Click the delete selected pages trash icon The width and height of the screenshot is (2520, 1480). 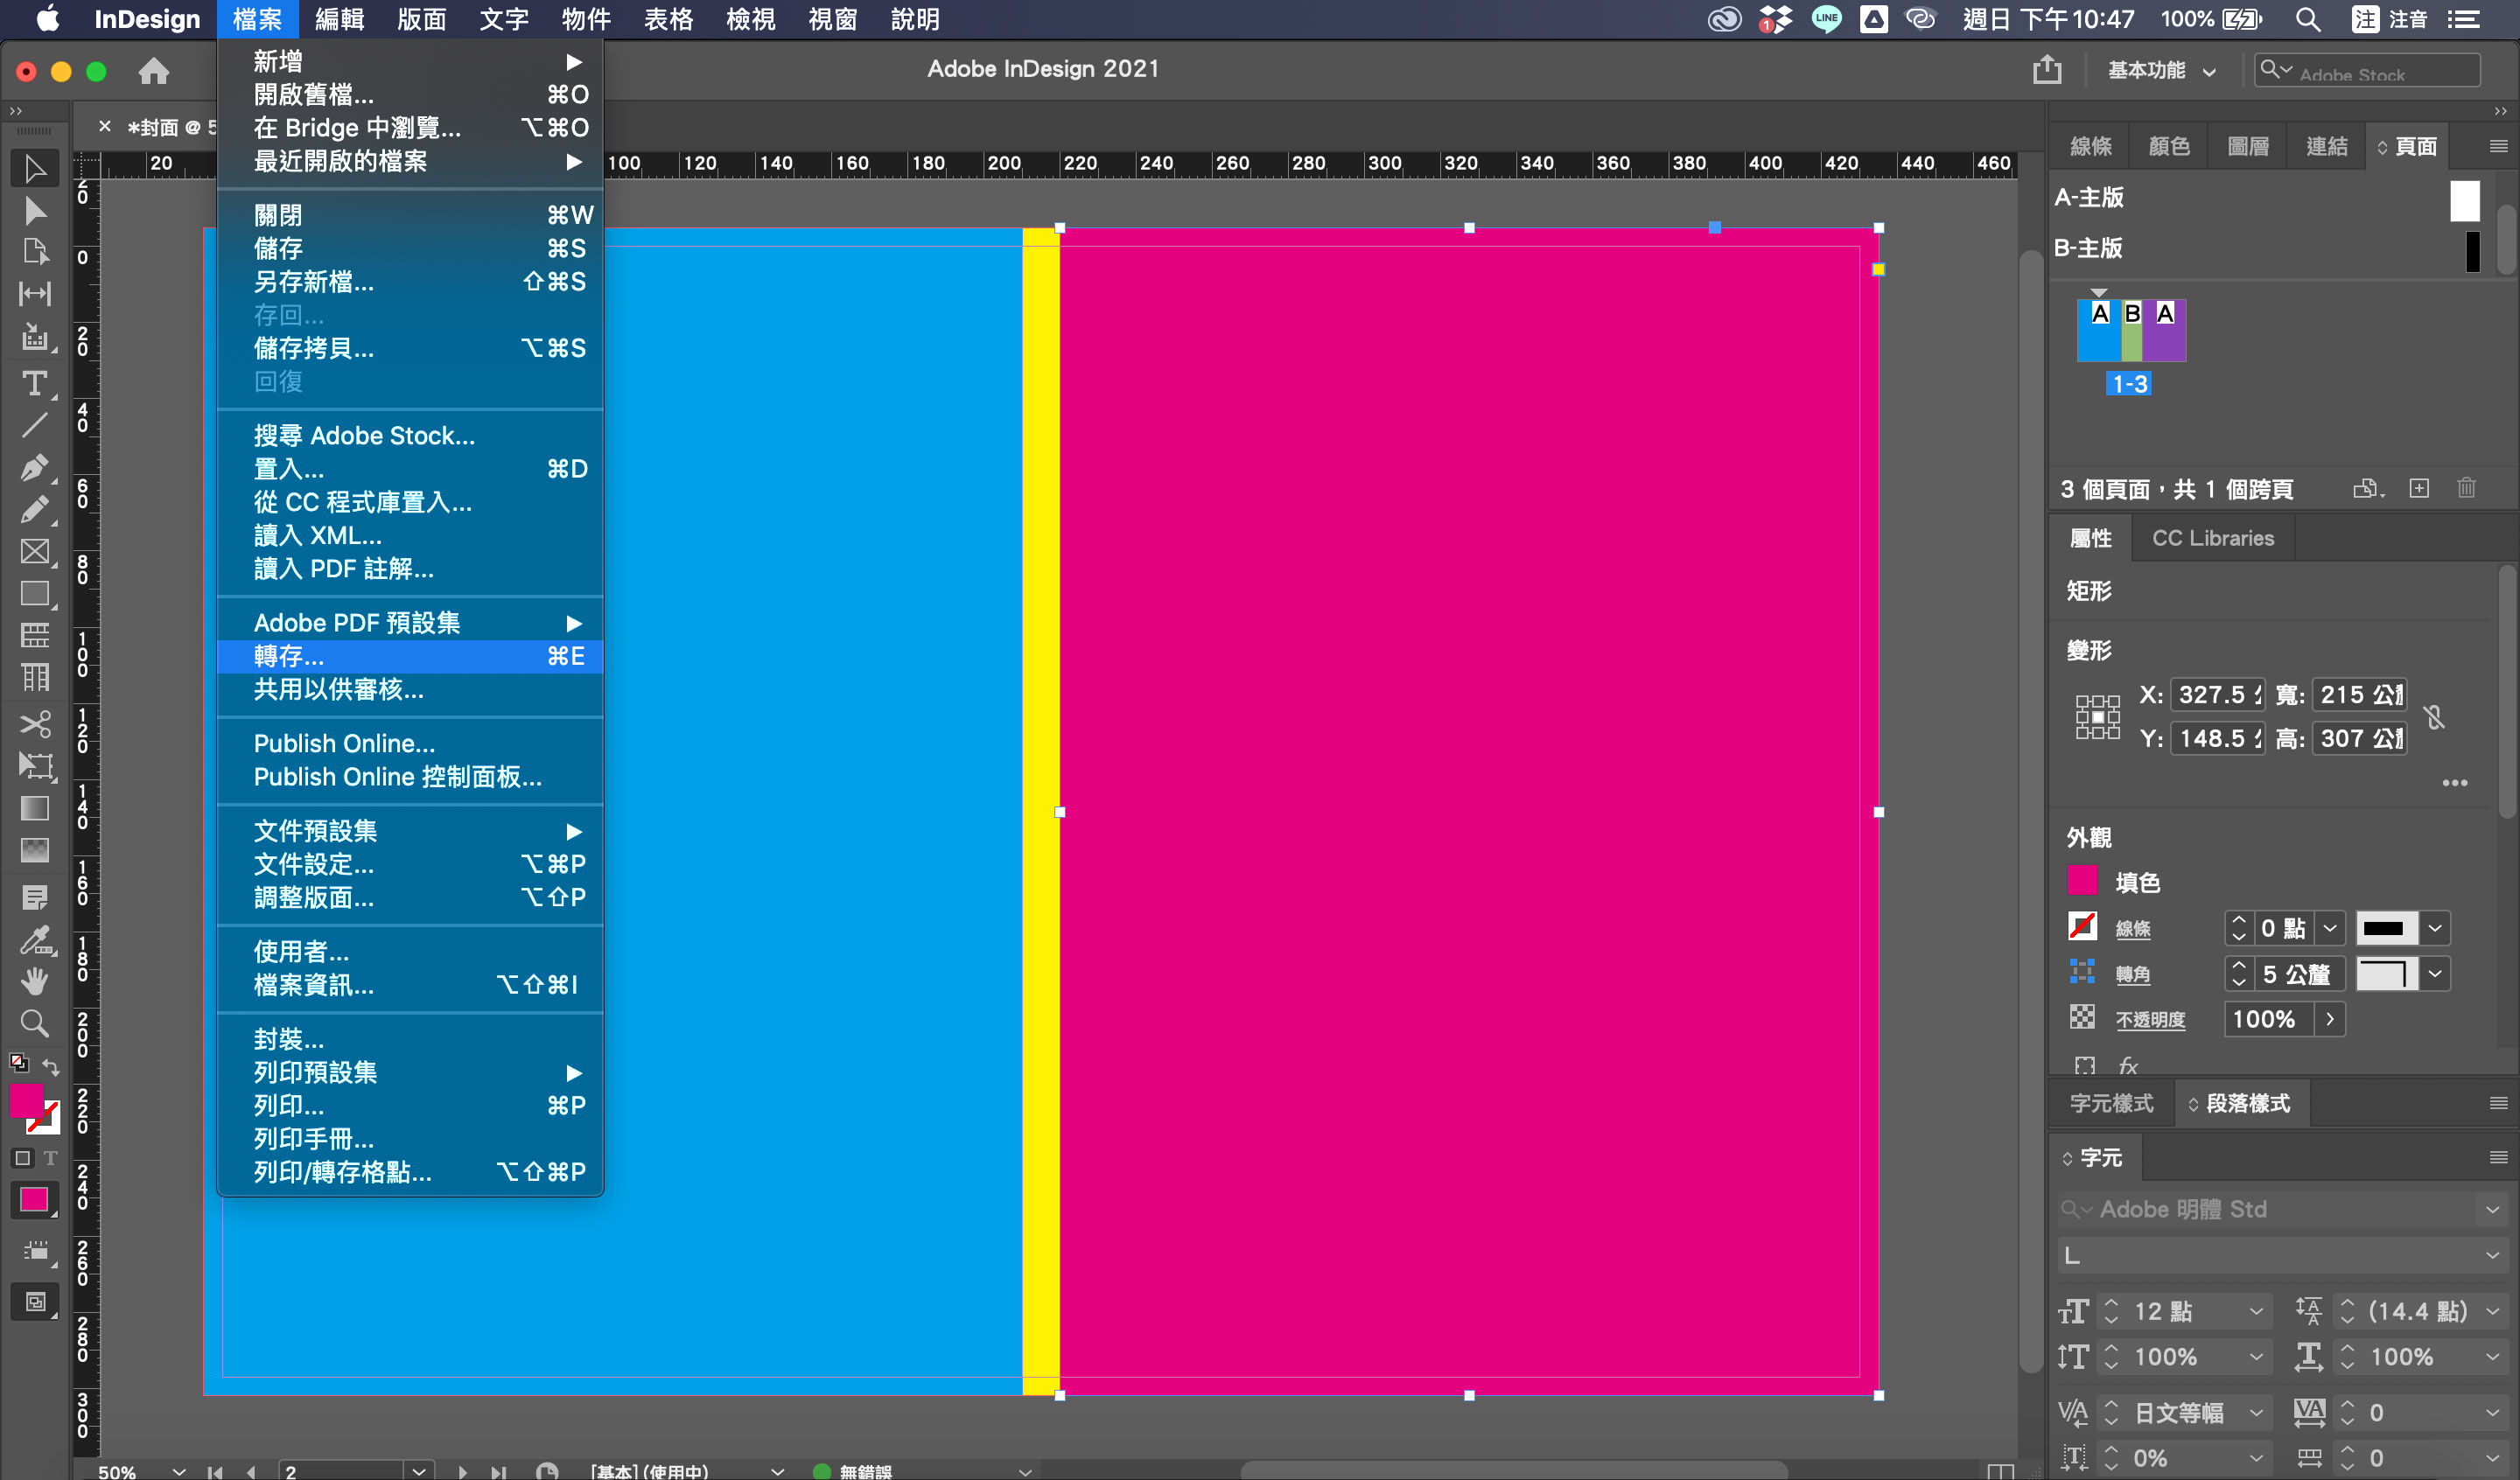coord(2466,488)
